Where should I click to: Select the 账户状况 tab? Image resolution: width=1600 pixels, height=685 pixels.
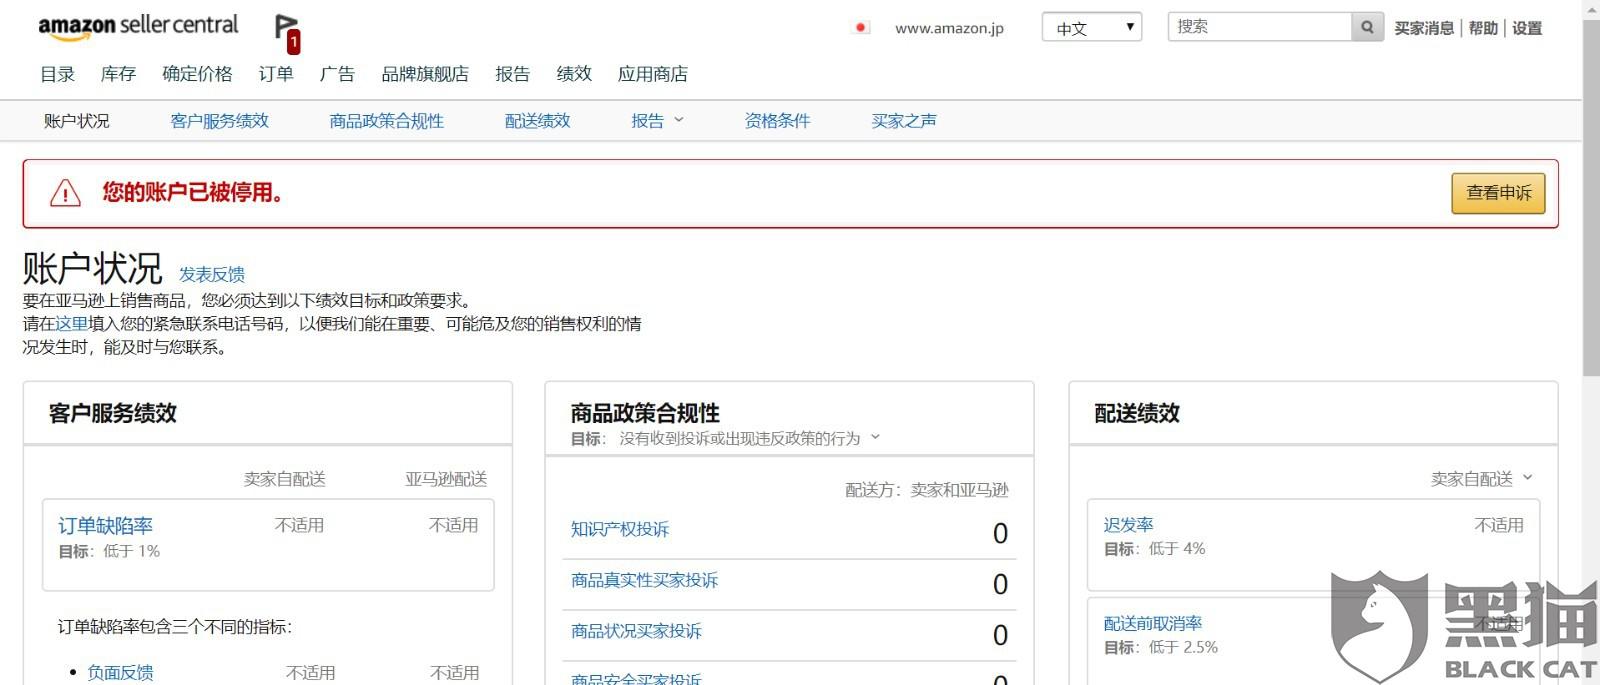77,121
